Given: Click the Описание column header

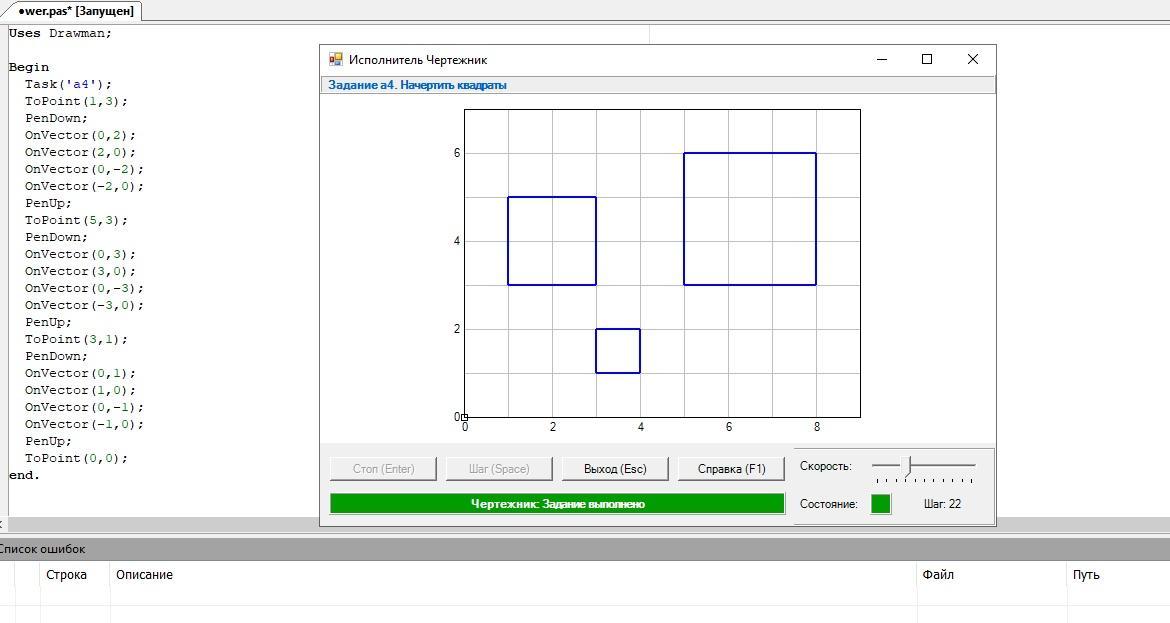Looking at the screenshot, I should [x=144, y=575].
